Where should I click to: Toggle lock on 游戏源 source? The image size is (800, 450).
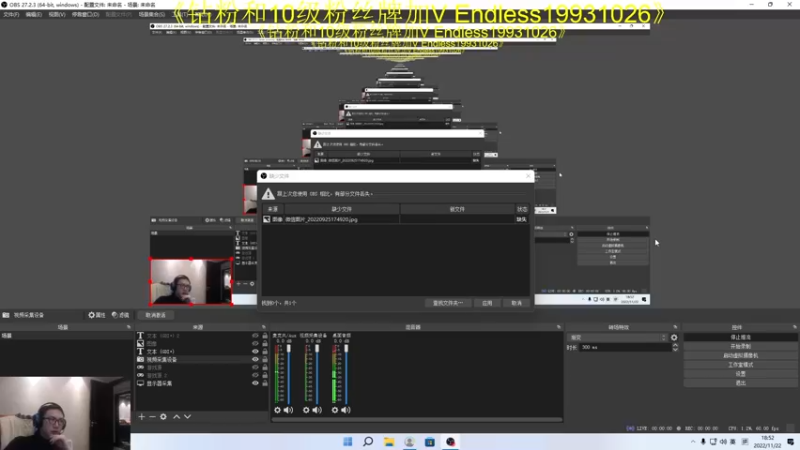tap(265, 367)
